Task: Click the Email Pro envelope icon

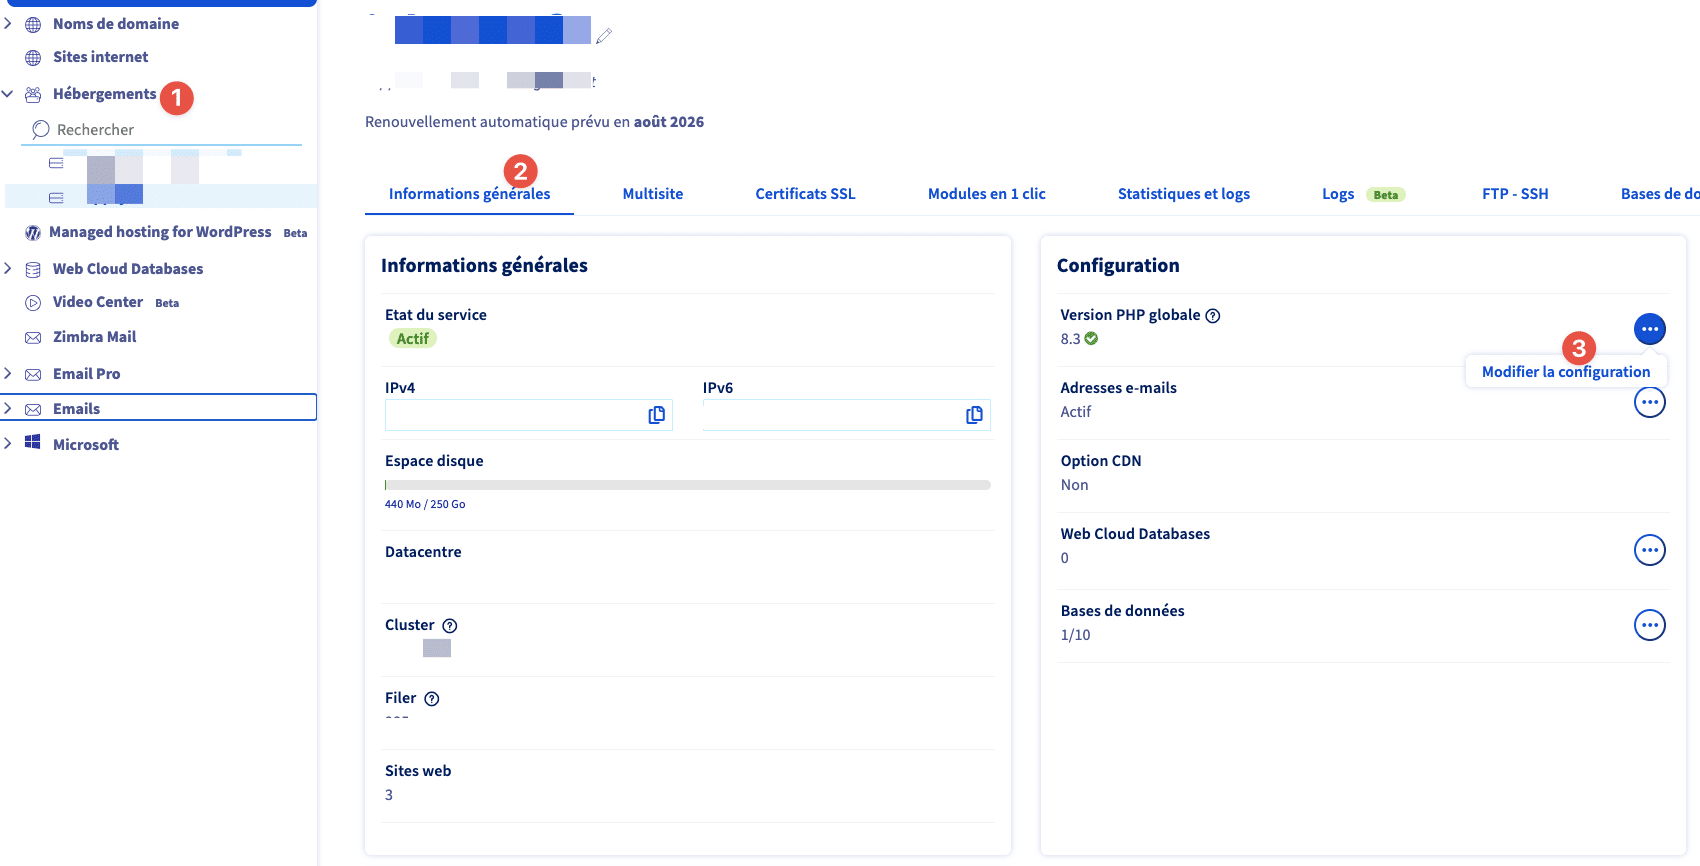Action: pos(33,375)
